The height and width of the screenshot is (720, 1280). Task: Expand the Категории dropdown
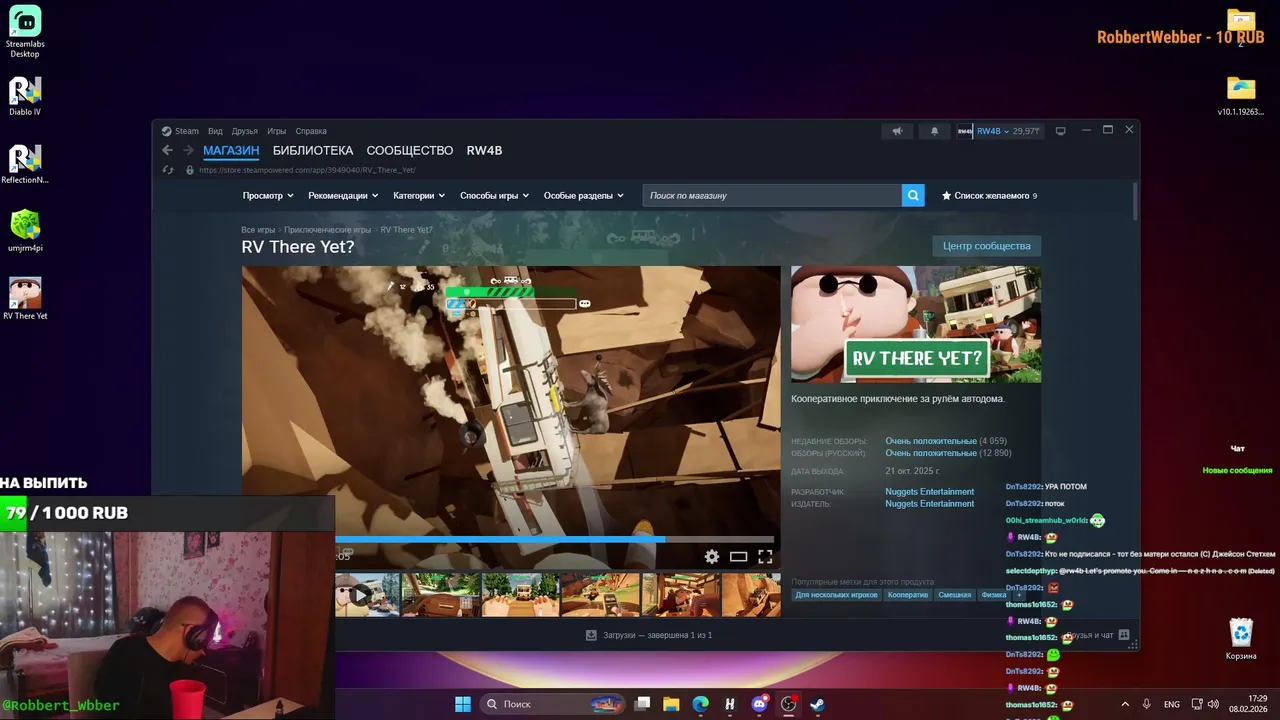point(419,195)
